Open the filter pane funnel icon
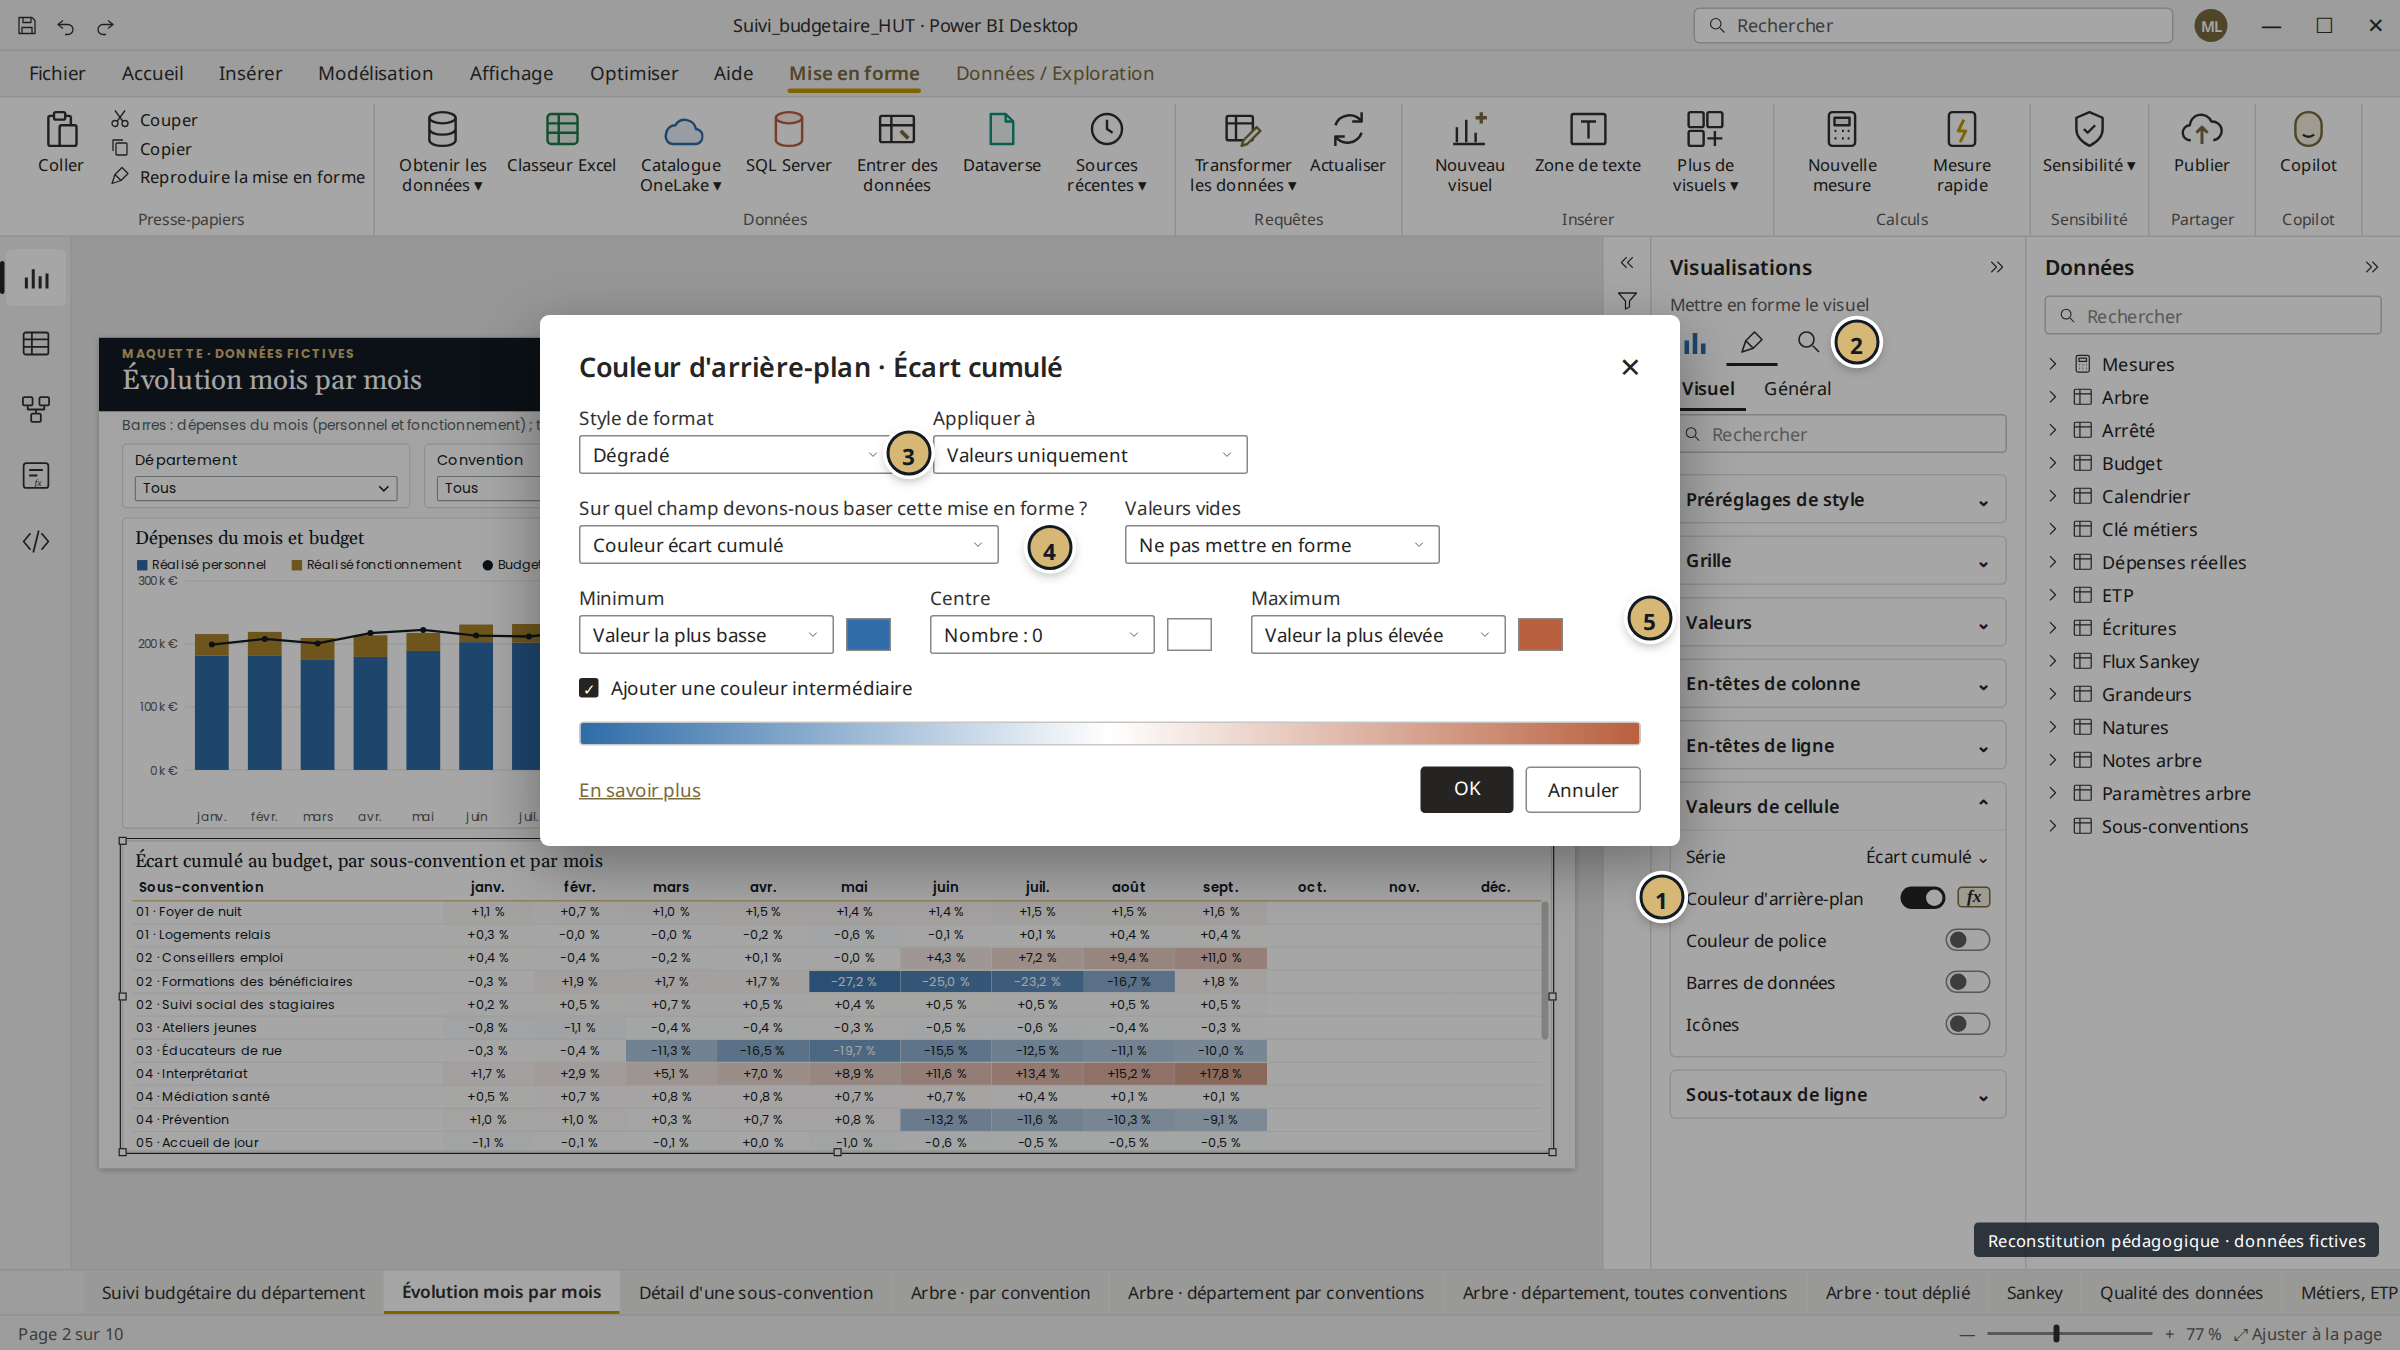 point(1627,300)
